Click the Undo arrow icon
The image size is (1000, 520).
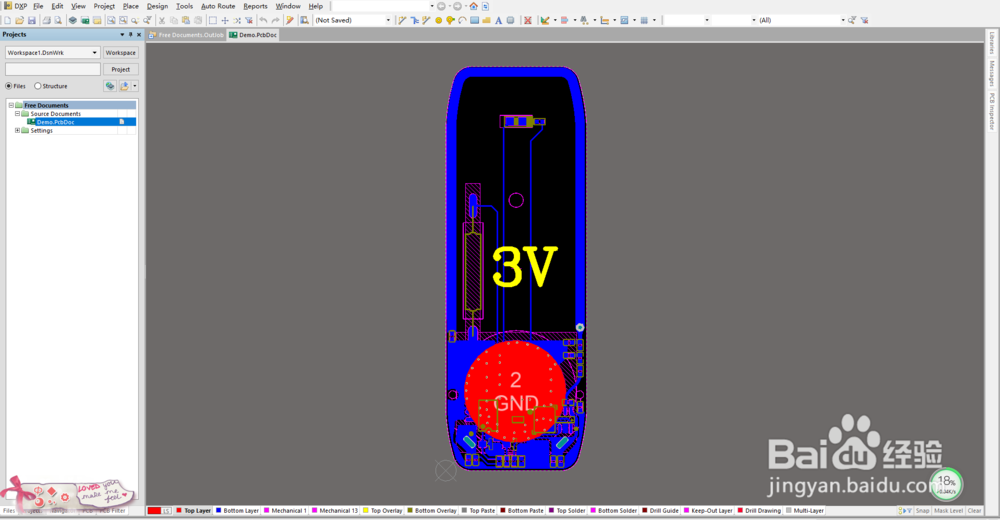pos(263,20)
